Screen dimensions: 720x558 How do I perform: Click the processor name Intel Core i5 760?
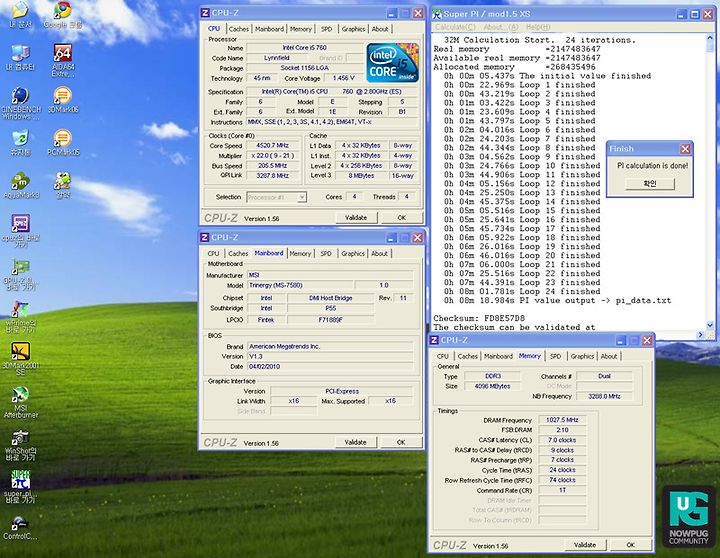click(x=305, y=48)
